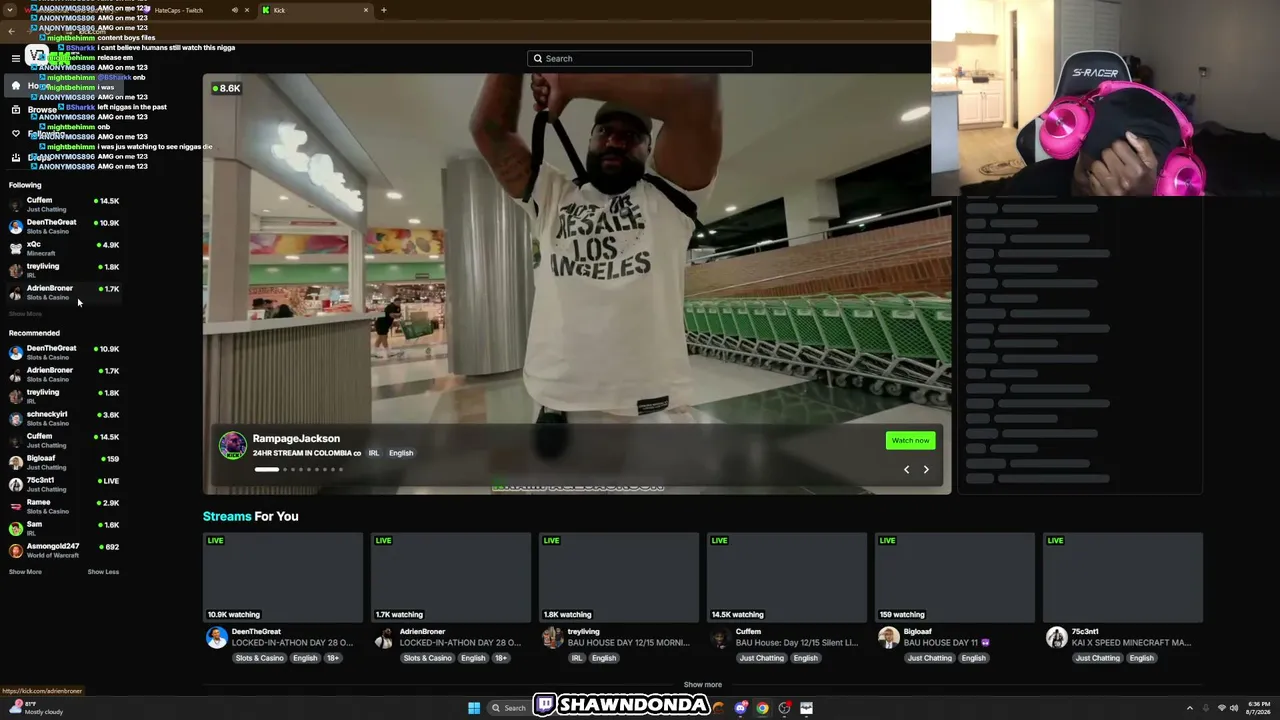This screenshot has height=720, width=1280.
Task: Click the Drops icon in sidebar
Action: point(15,157)
